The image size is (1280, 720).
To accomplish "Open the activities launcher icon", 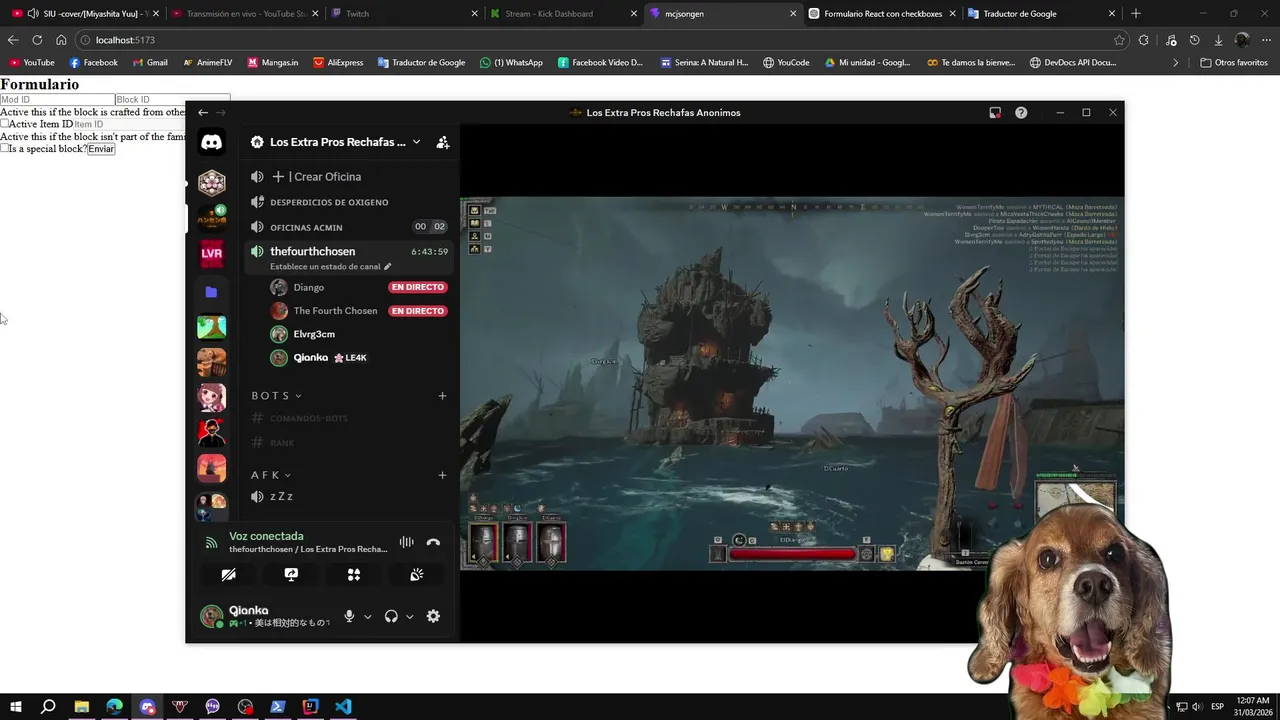I will 353,575.
